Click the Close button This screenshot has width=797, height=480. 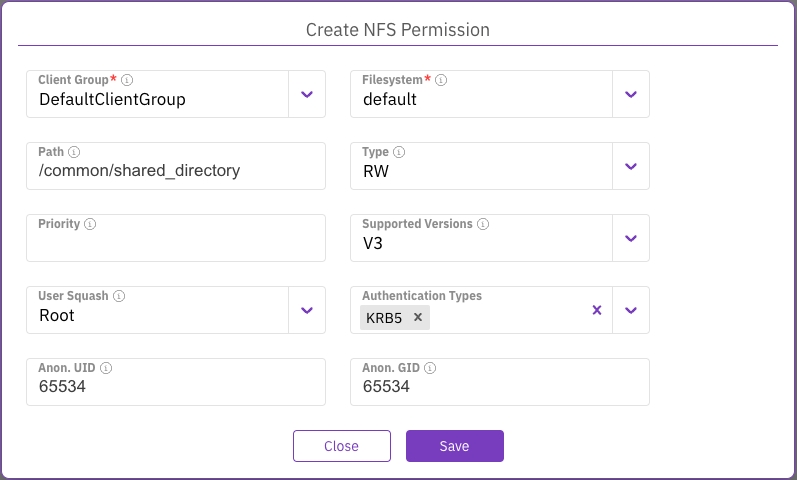point(341,446)
